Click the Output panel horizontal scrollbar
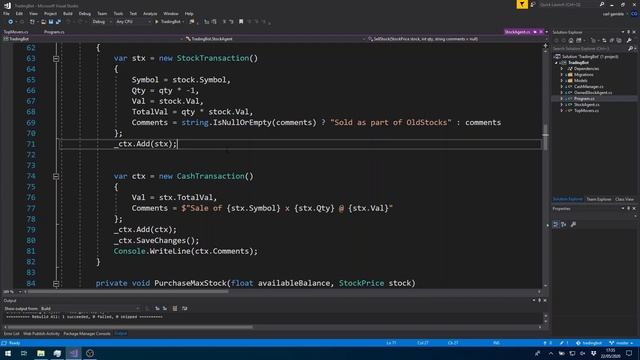 tap(130, 327)
